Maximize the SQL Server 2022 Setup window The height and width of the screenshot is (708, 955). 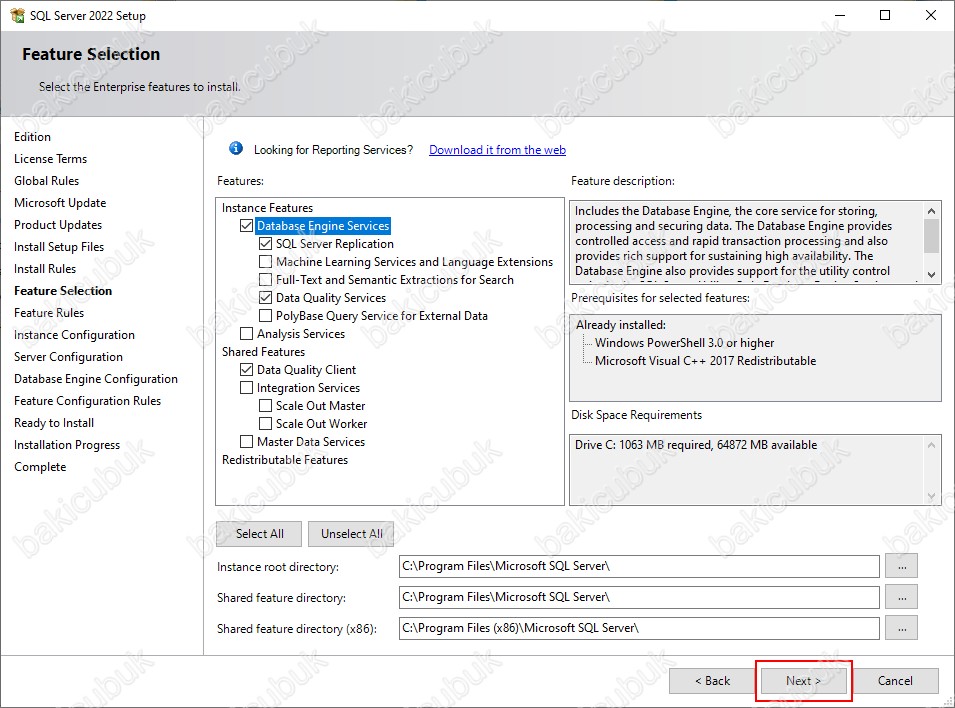point(885,15)
